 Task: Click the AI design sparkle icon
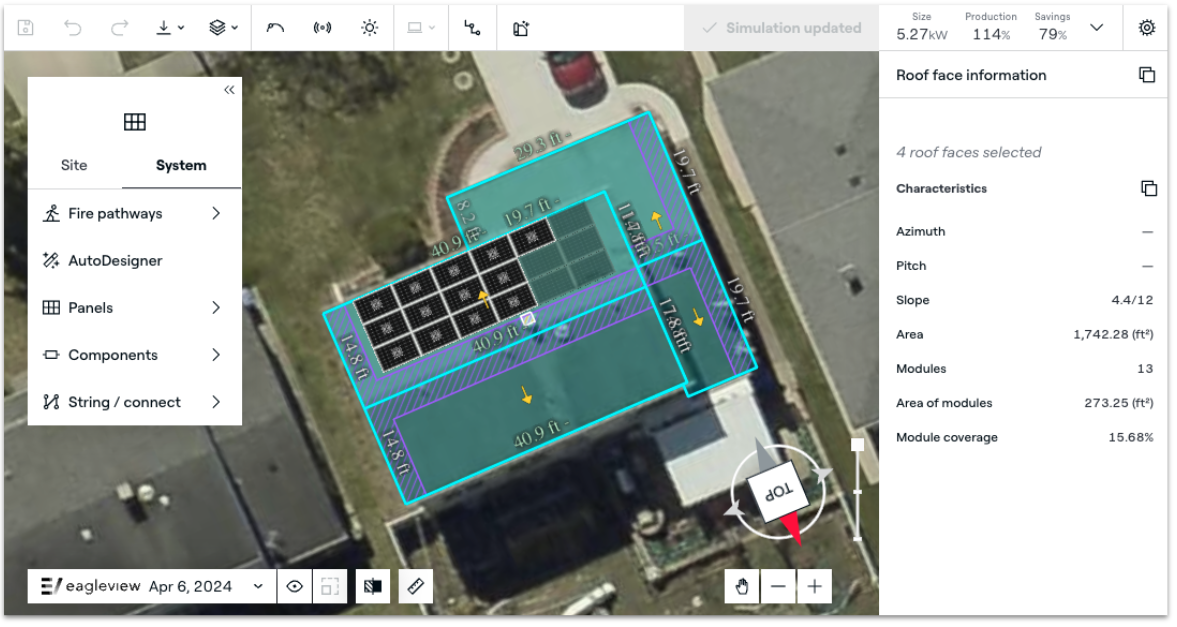click(x=521, y=28)
